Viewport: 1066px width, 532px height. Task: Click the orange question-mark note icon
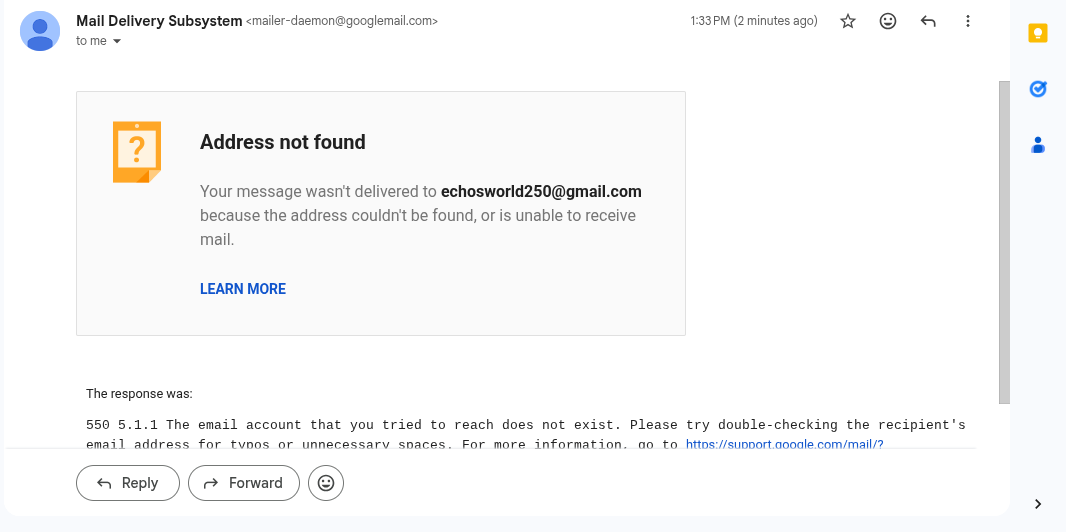pos(136,152)
